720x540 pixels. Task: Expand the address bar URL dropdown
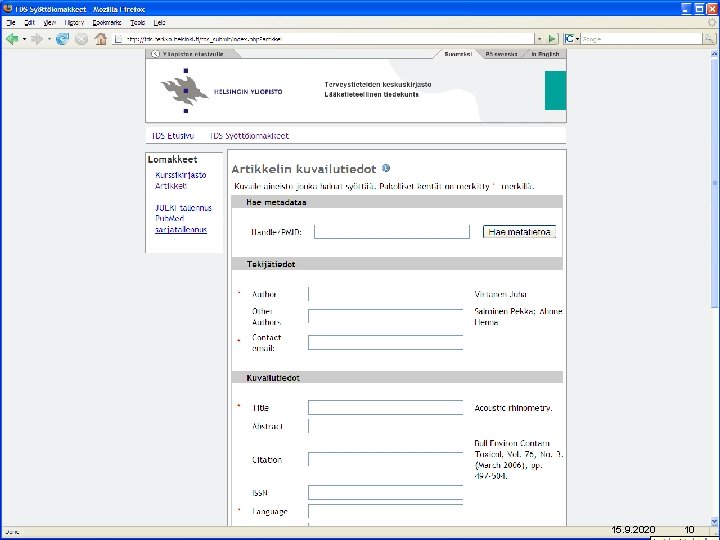[540, 39]
